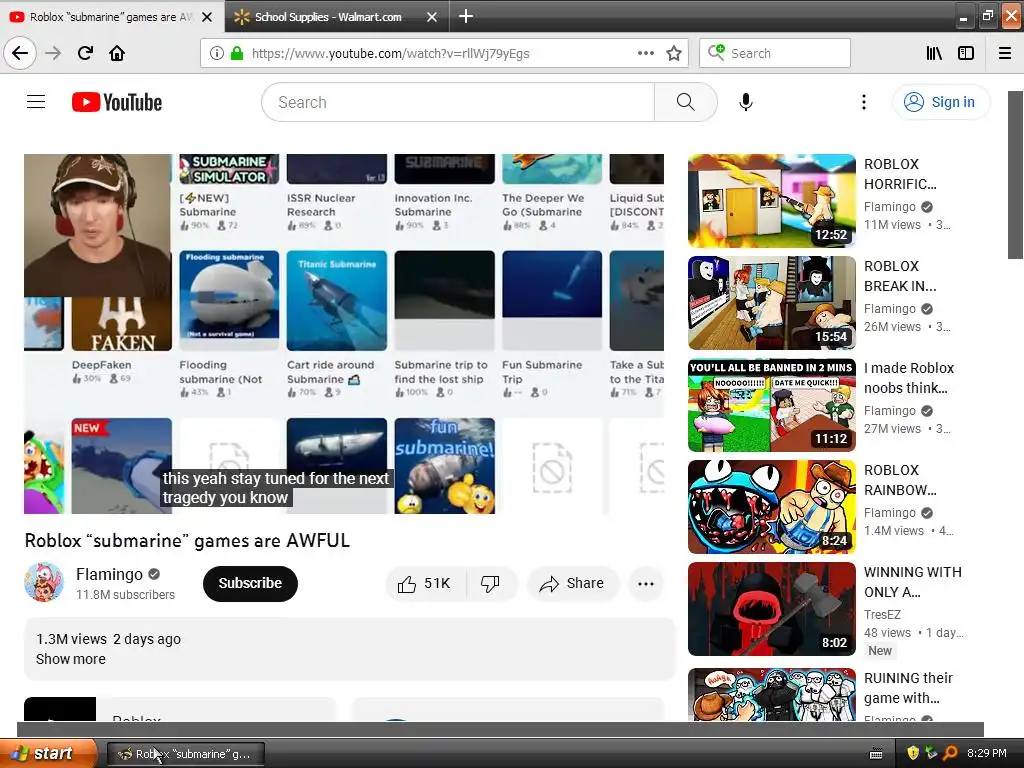1024x768 pixels.
Task: Open YouTube guide hamburger menu
Action: (x=36, y=102)
